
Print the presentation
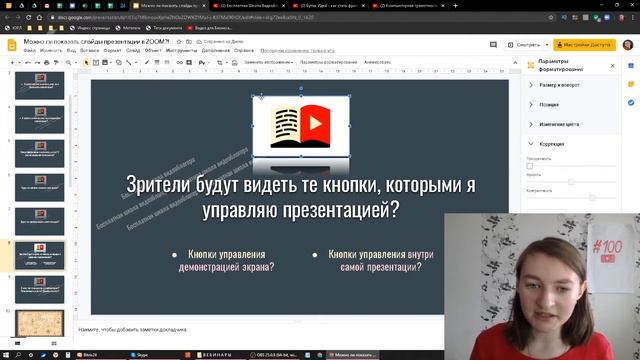point(47,62)
